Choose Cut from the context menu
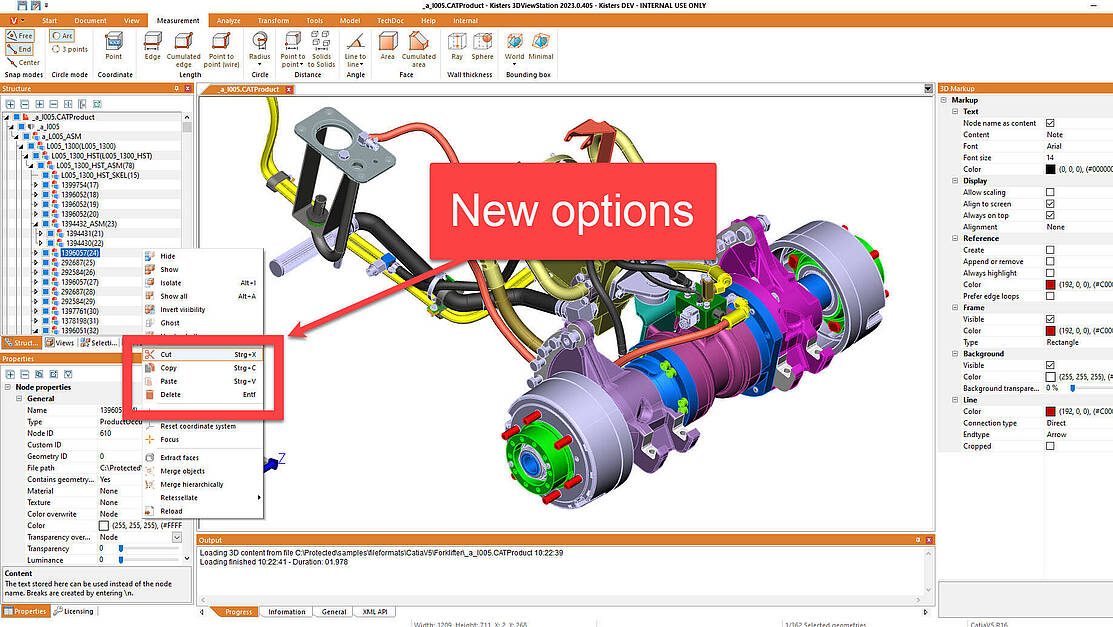1113x627 pixels. coord(166,354)
